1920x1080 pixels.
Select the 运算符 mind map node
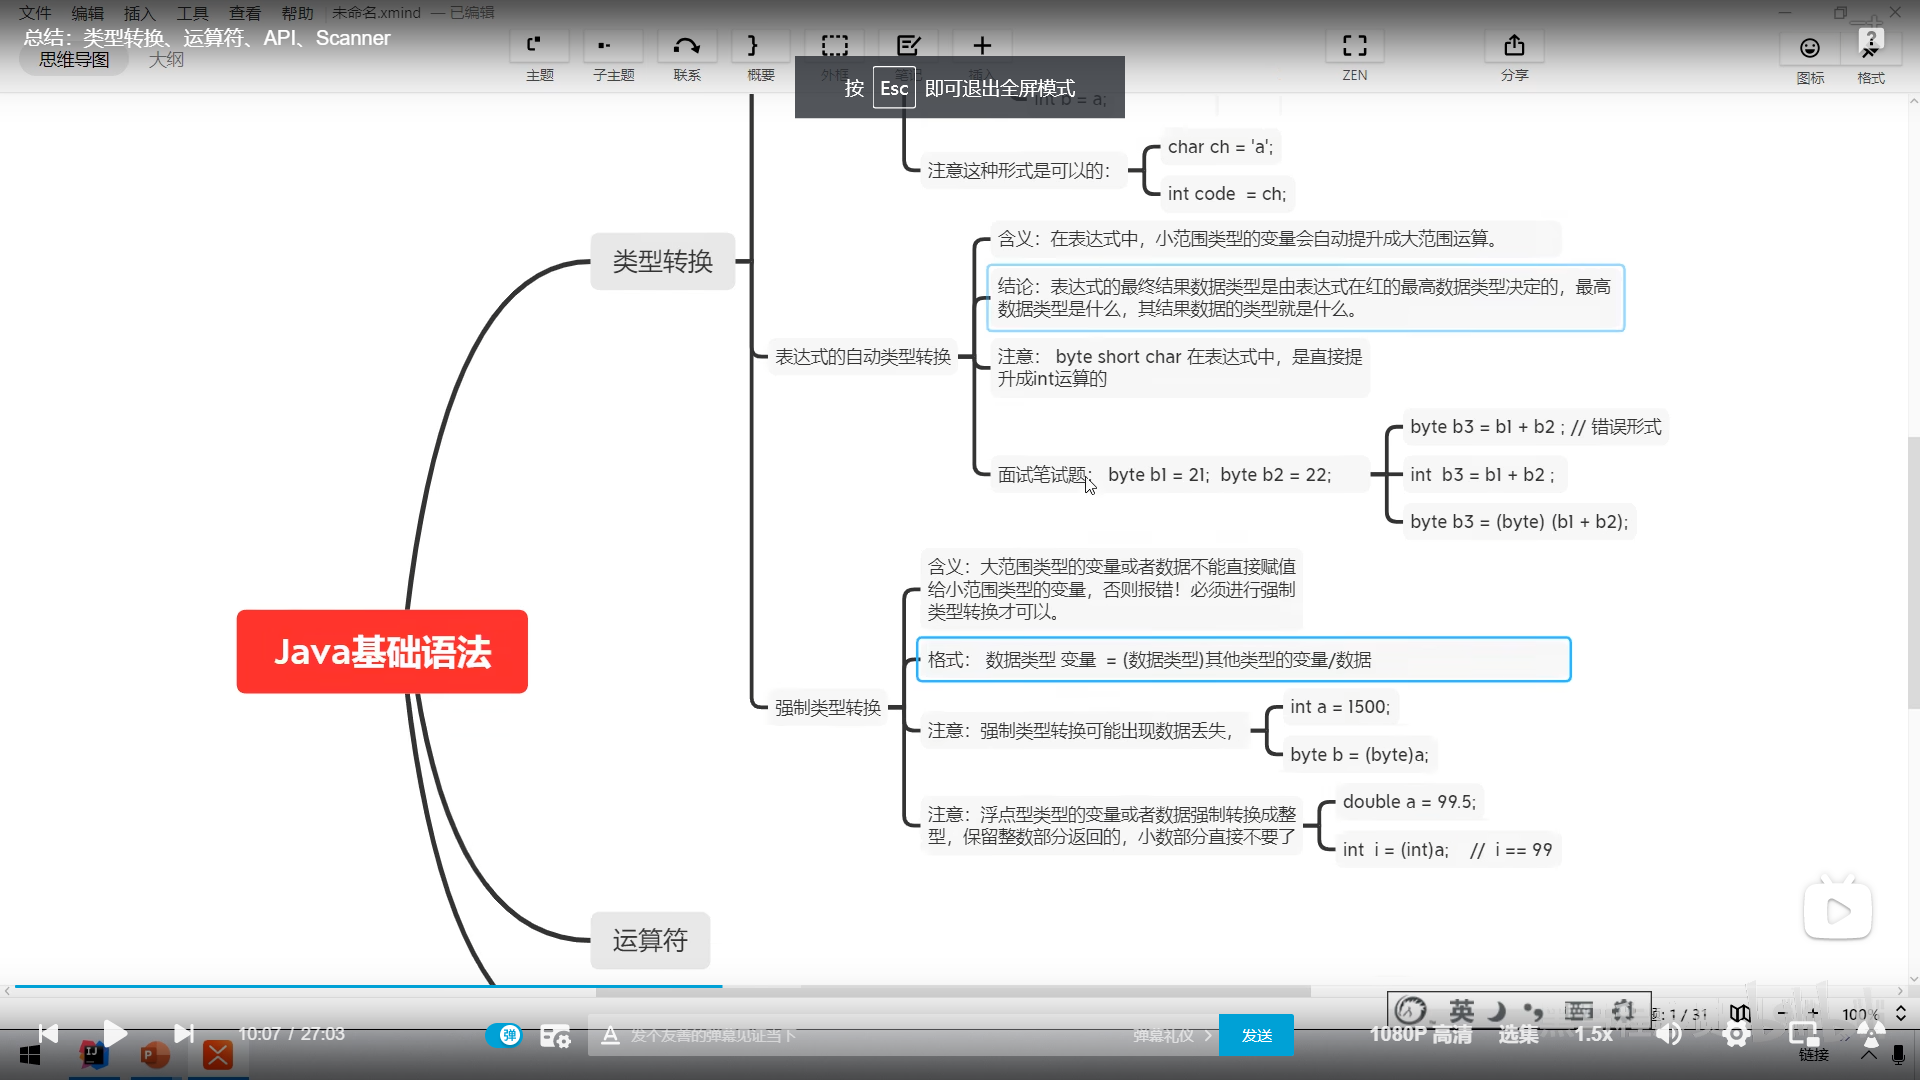coord(650,940)
